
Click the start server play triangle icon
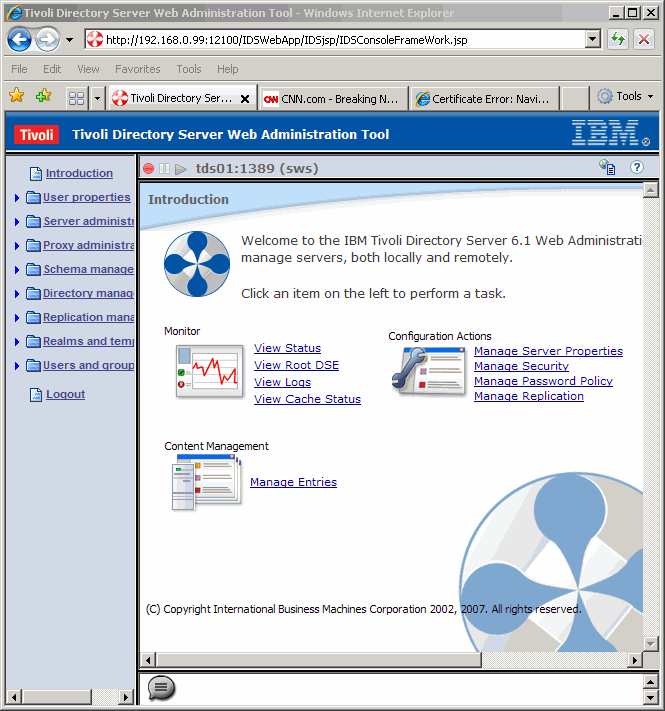(181, 169)
